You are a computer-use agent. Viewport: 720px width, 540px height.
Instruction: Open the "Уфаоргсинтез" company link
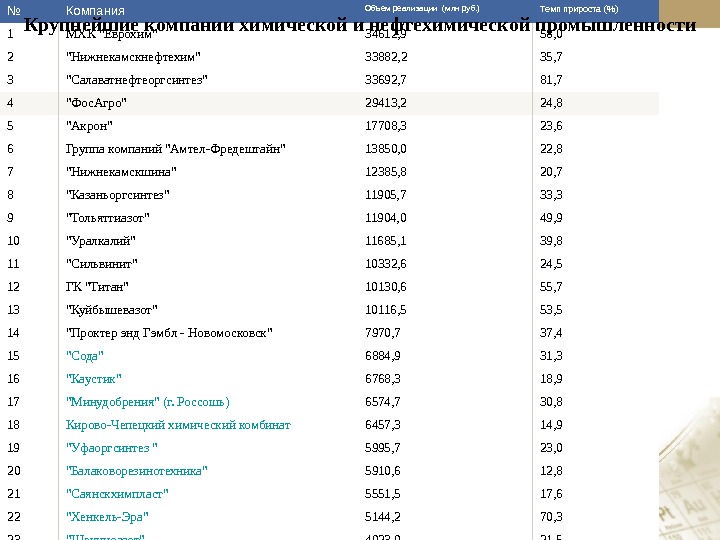(112, 448)
